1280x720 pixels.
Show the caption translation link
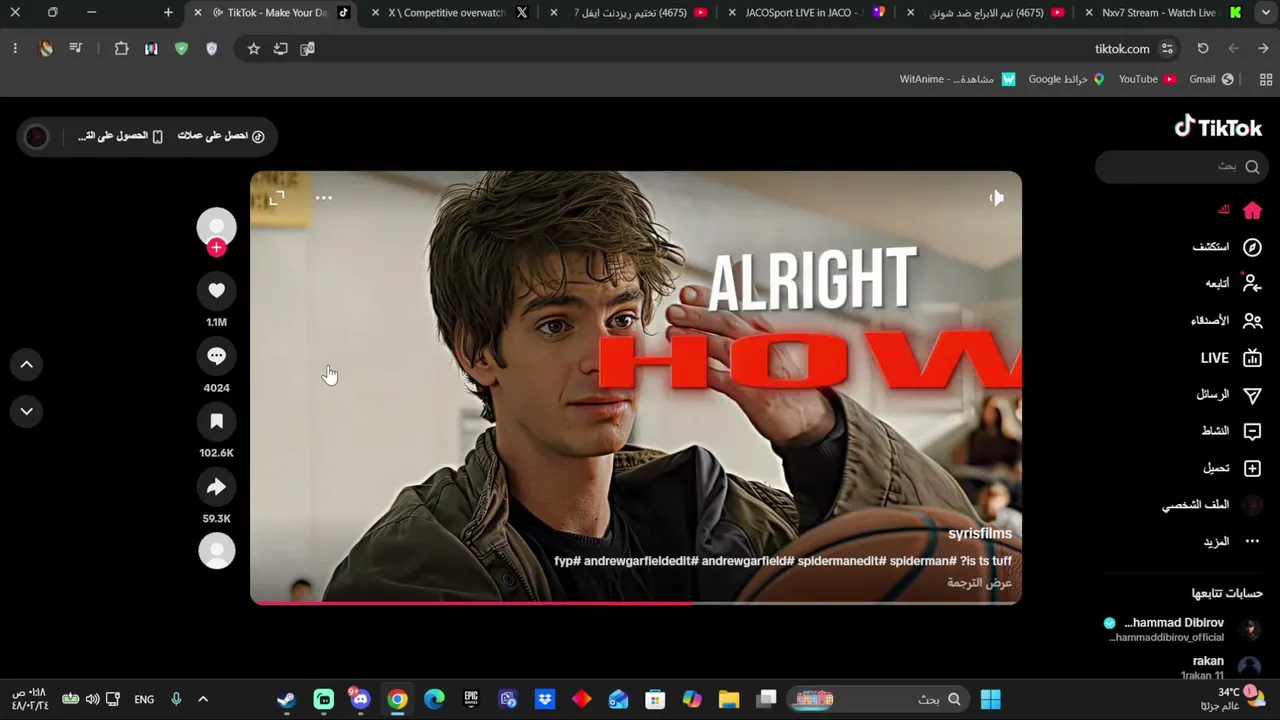point(980,583)
